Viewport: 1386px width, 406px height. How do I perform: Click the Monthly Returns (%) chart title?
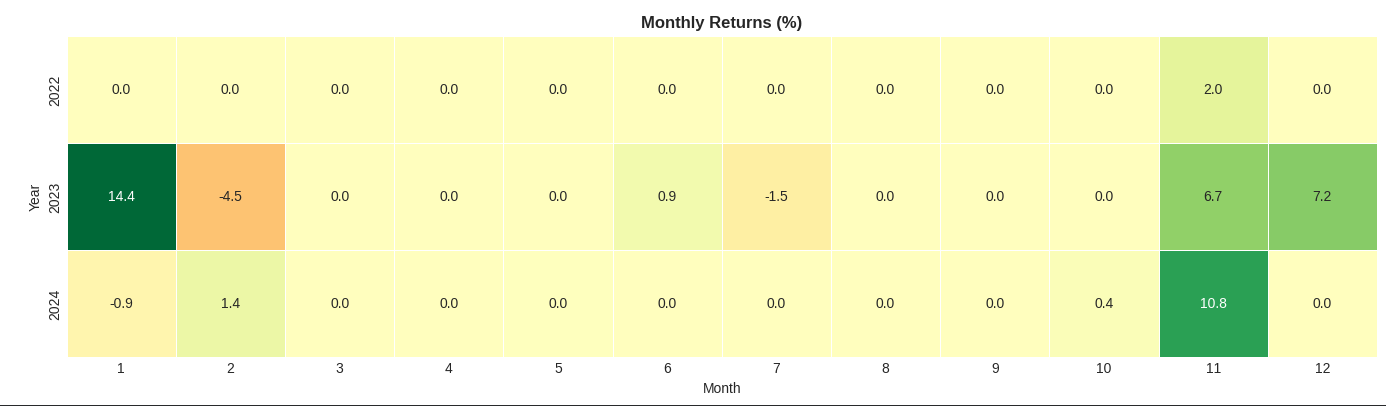(721, 22)
